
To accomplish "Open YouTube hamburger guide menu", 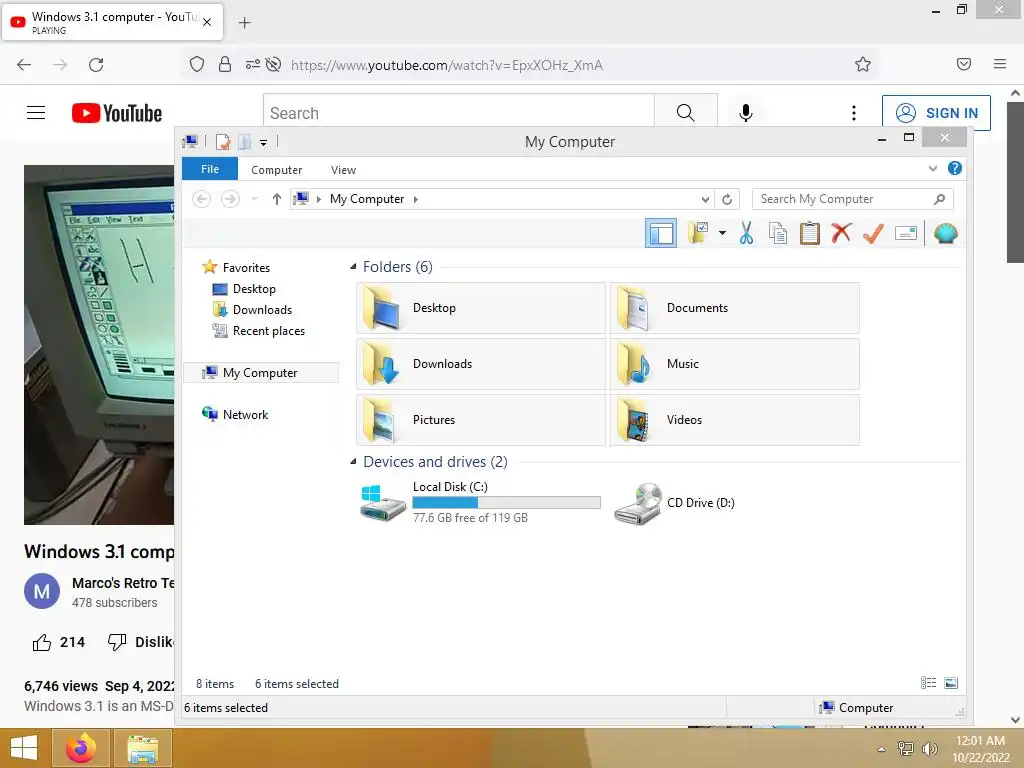I will point(36,113).
